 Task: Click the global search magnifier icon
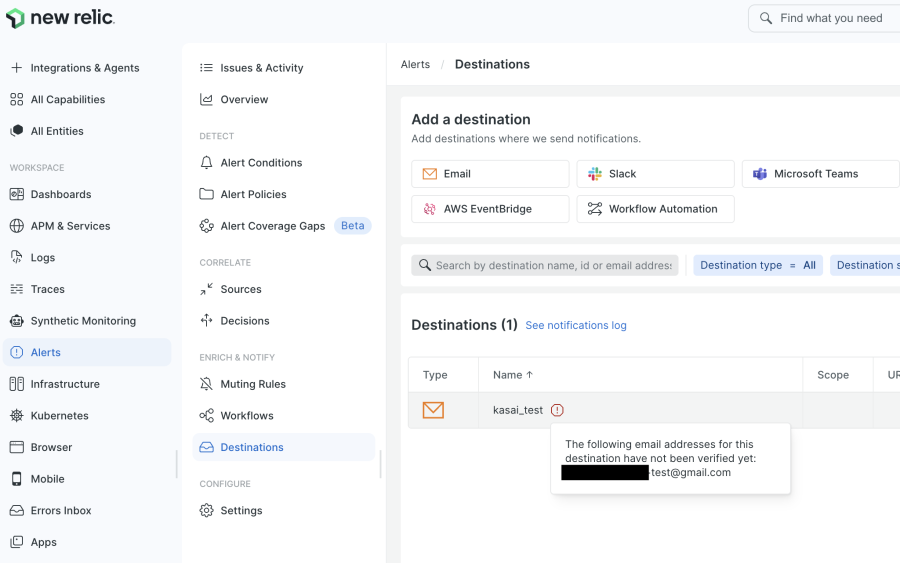tap(766, 18)
